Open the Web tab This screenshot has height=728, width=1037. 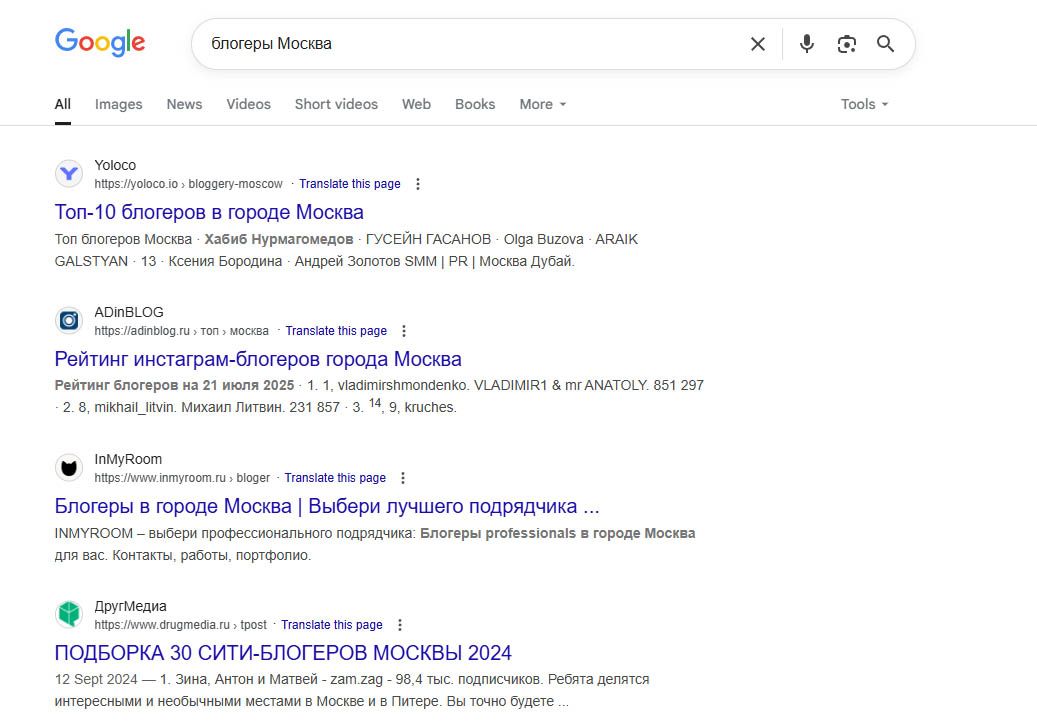[x=416, y=104]
